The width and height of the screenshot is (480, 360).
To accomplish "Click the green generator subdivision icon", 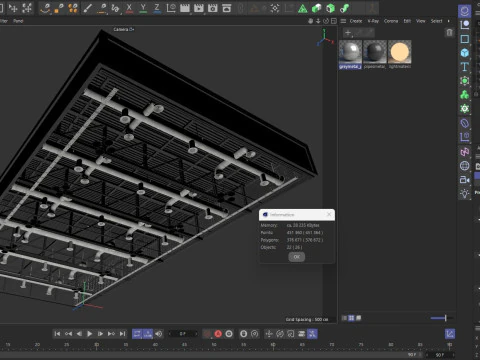I will coord(465,81).
